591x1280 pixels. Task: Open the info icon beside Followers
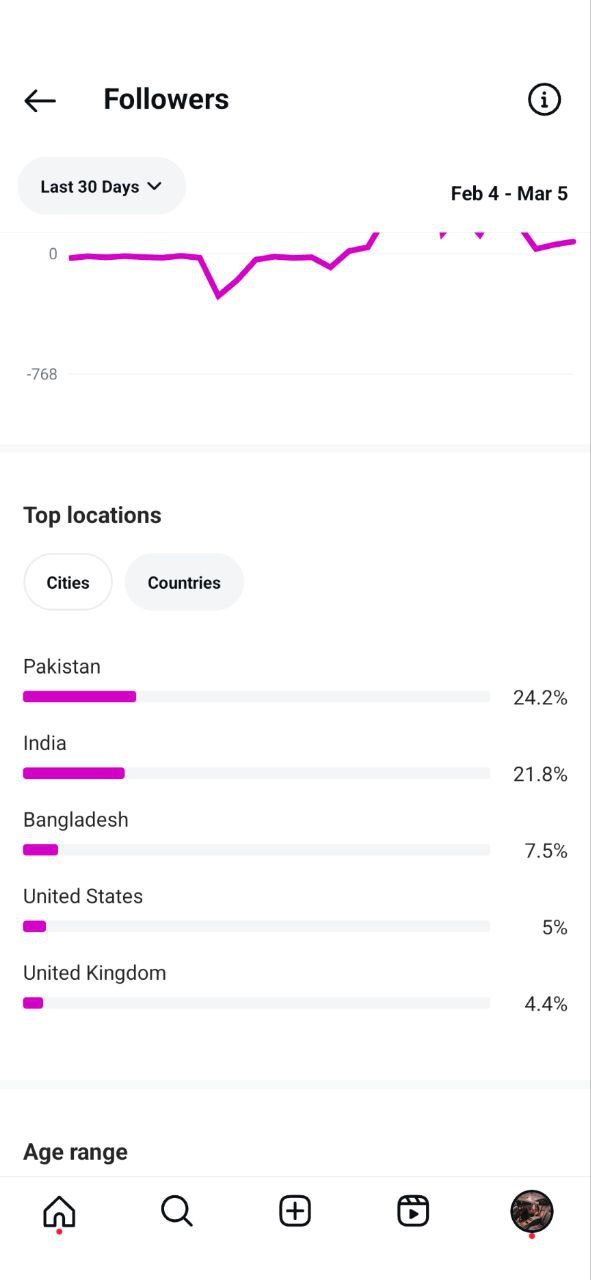click(544, 99)
